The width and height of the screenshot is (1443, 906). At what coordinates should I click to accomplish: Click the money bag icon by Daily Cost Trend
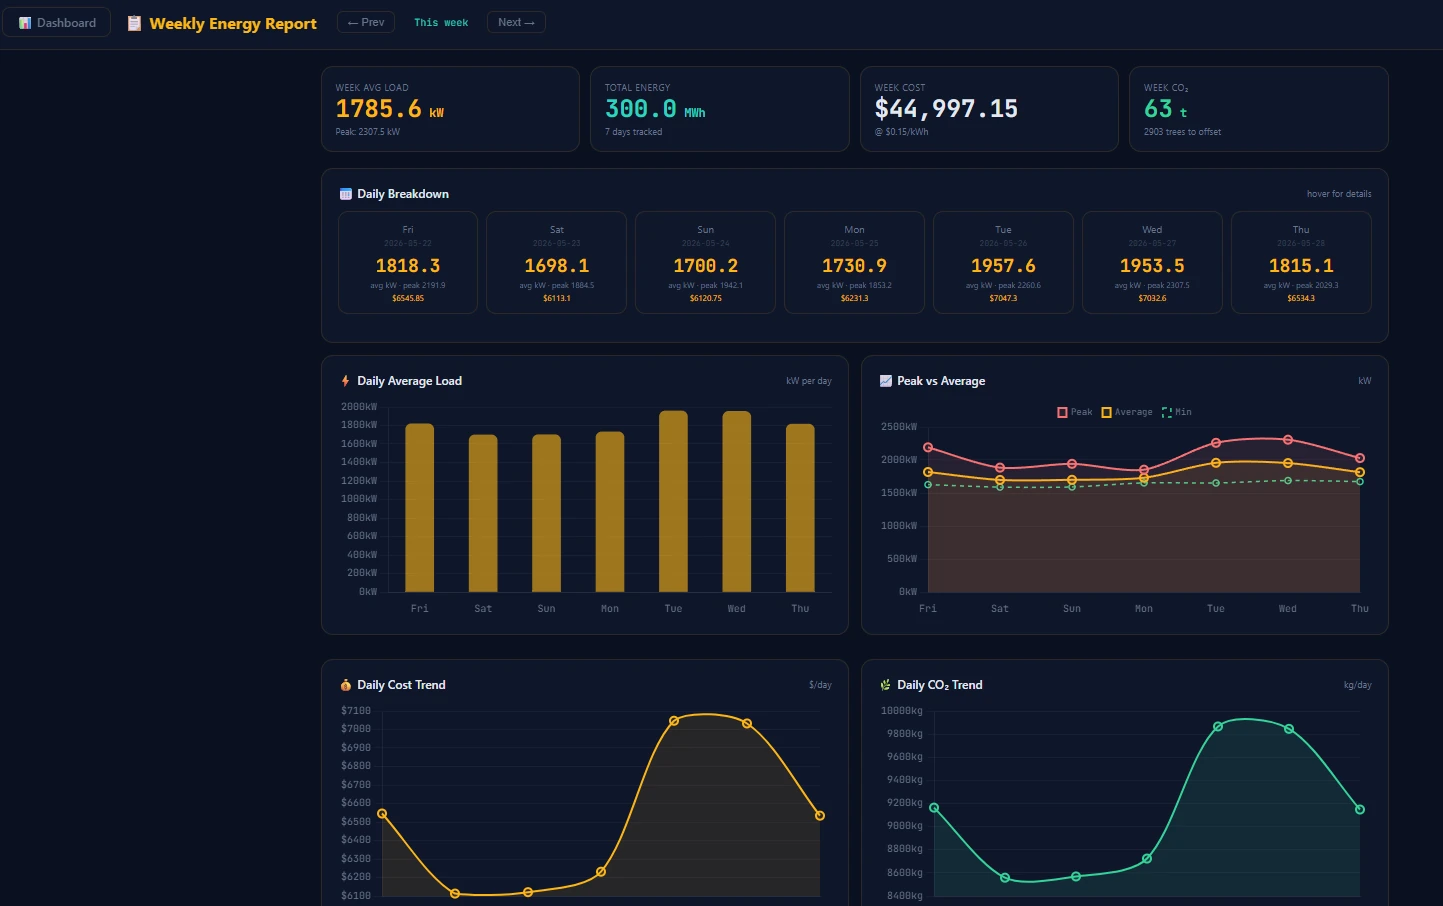[x=346, y=685]
